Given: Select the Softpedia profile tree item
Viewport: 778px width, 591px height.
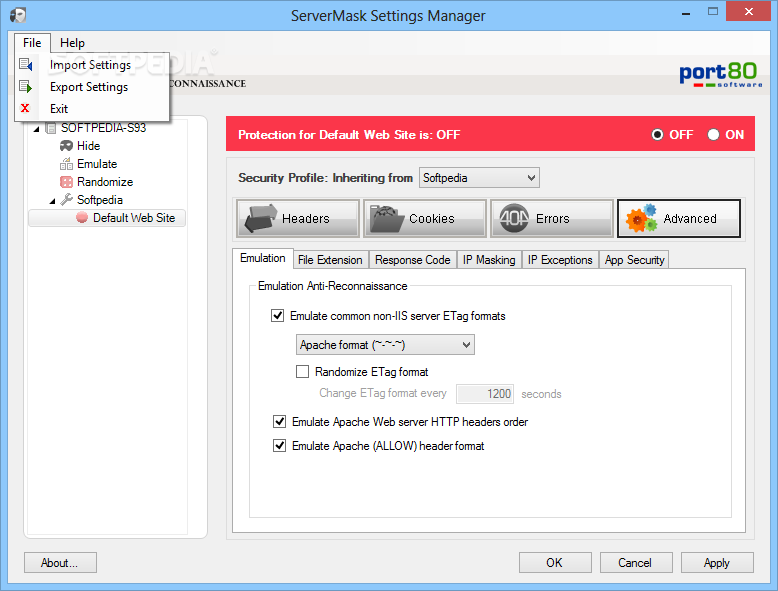Looking at the screenshot, I should [100, 200].
